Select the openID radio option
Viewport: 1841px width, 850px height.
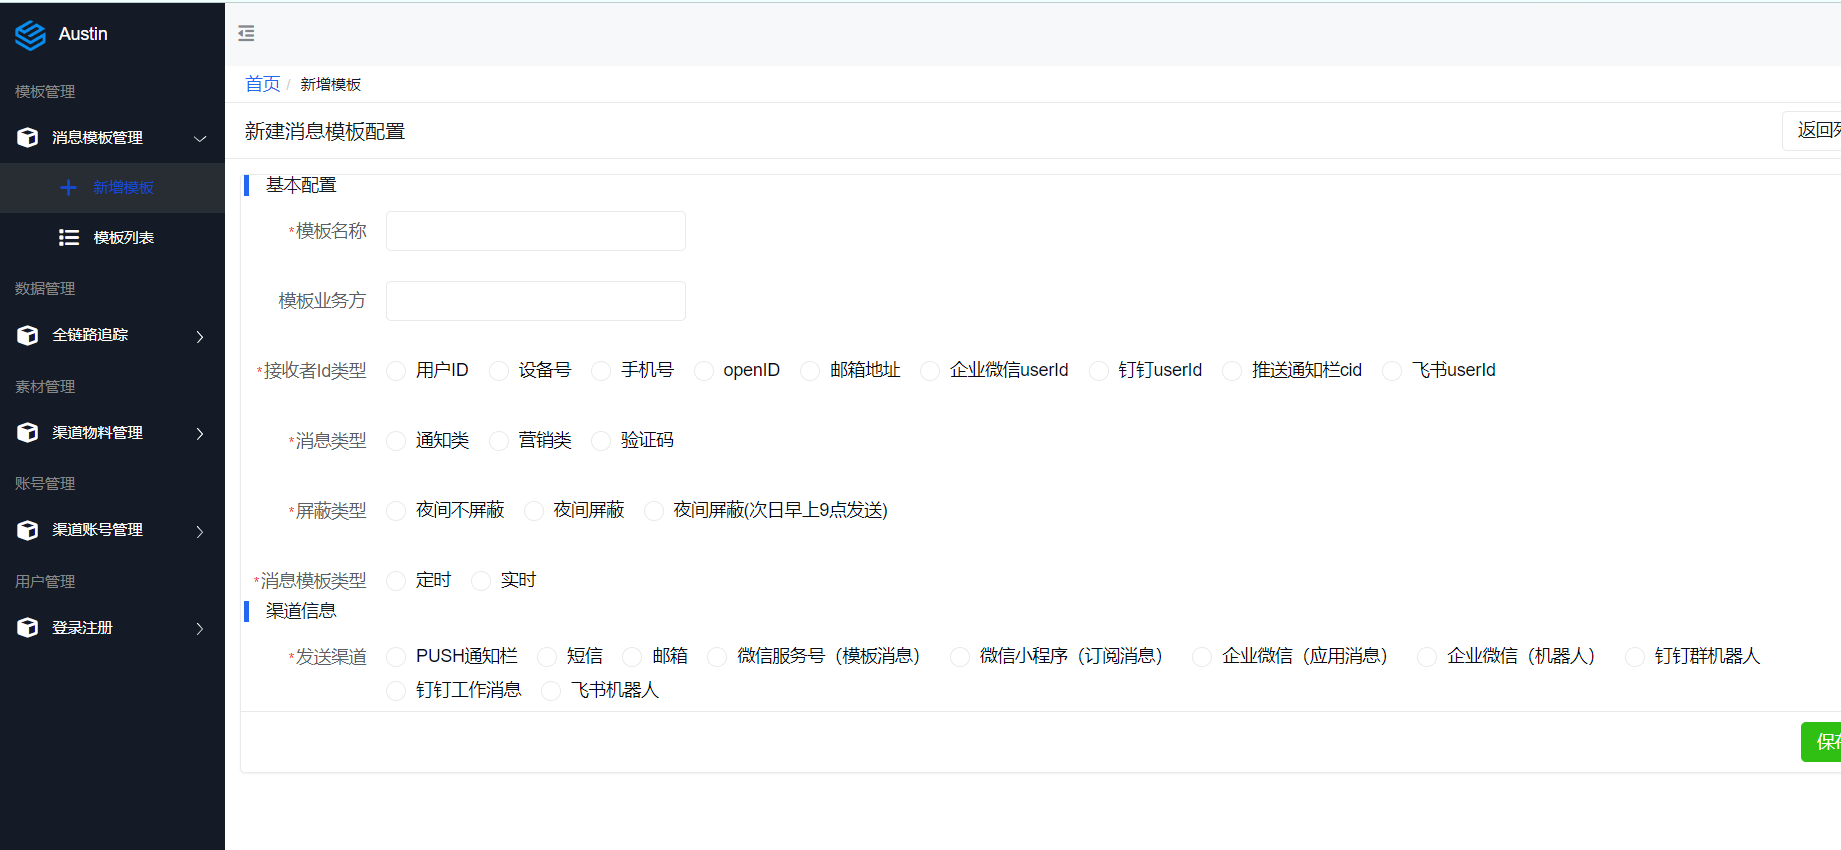coord(704,371)
